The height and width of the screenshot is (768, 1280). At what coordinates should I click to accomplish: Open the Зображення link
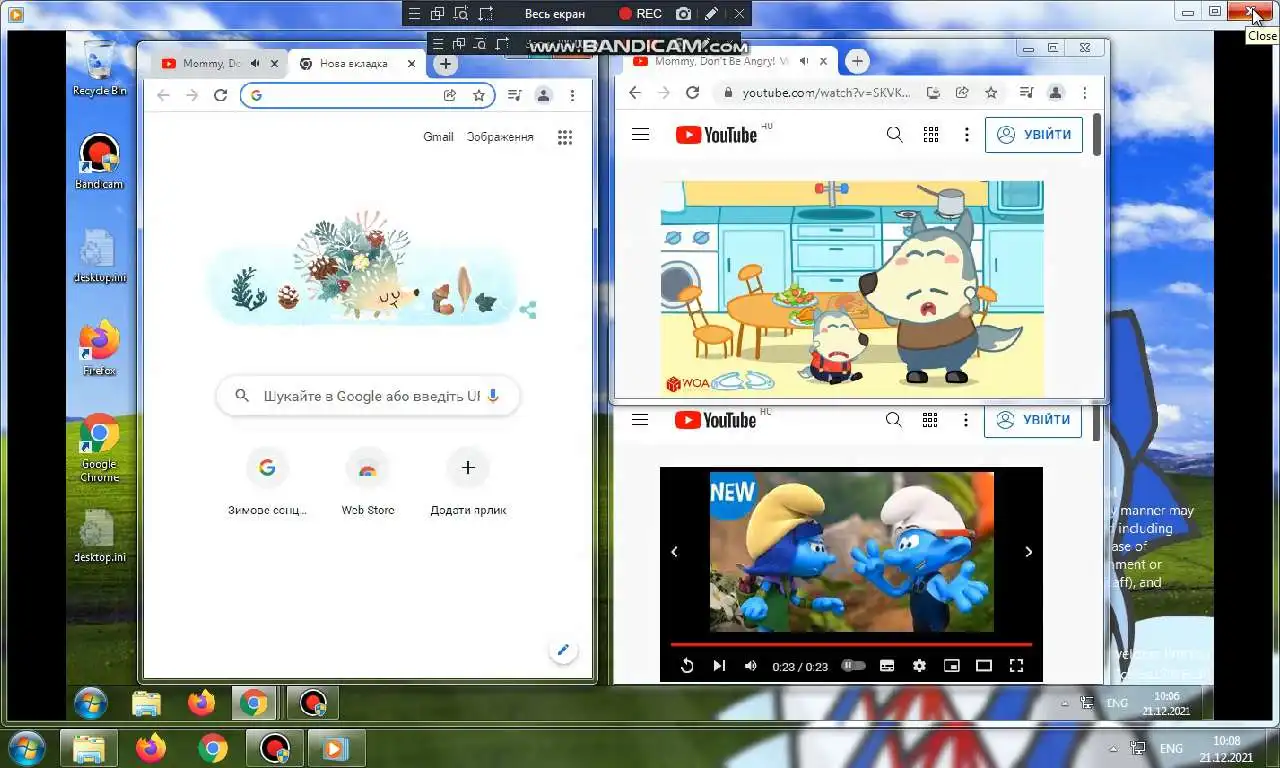[500, 137]
